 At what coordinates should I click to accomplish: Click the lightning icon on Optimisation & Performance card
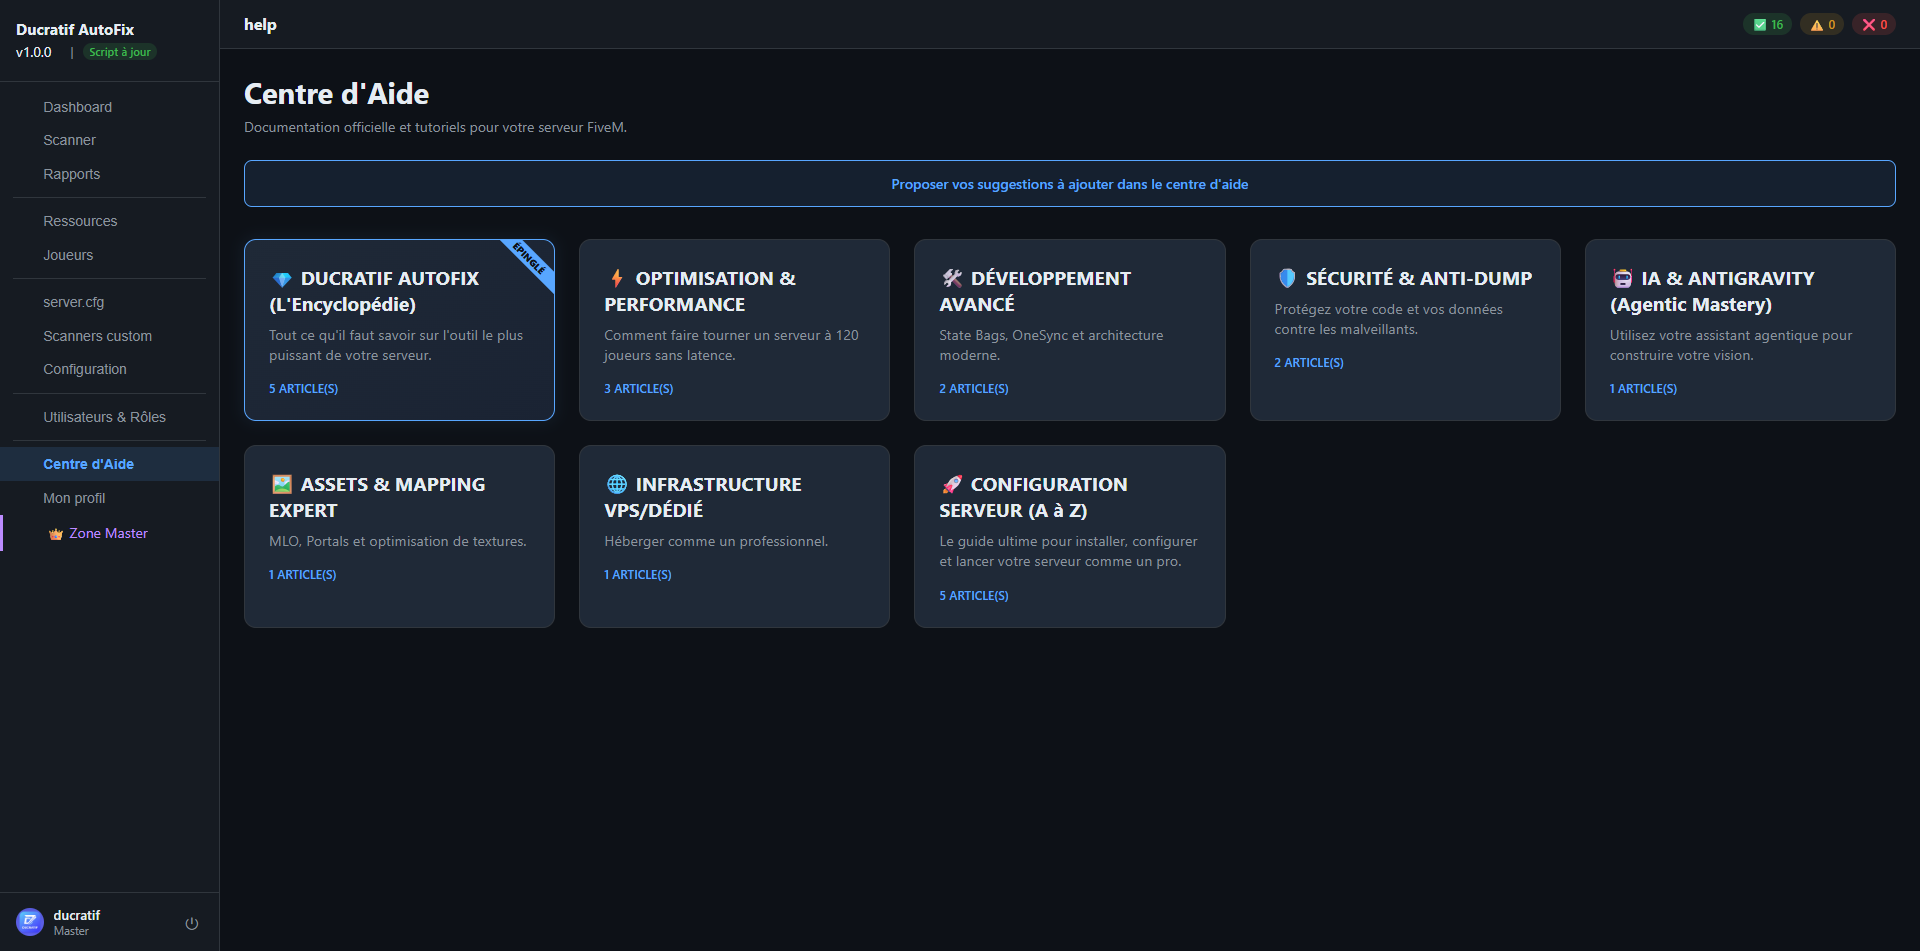(x=617, y=278)
